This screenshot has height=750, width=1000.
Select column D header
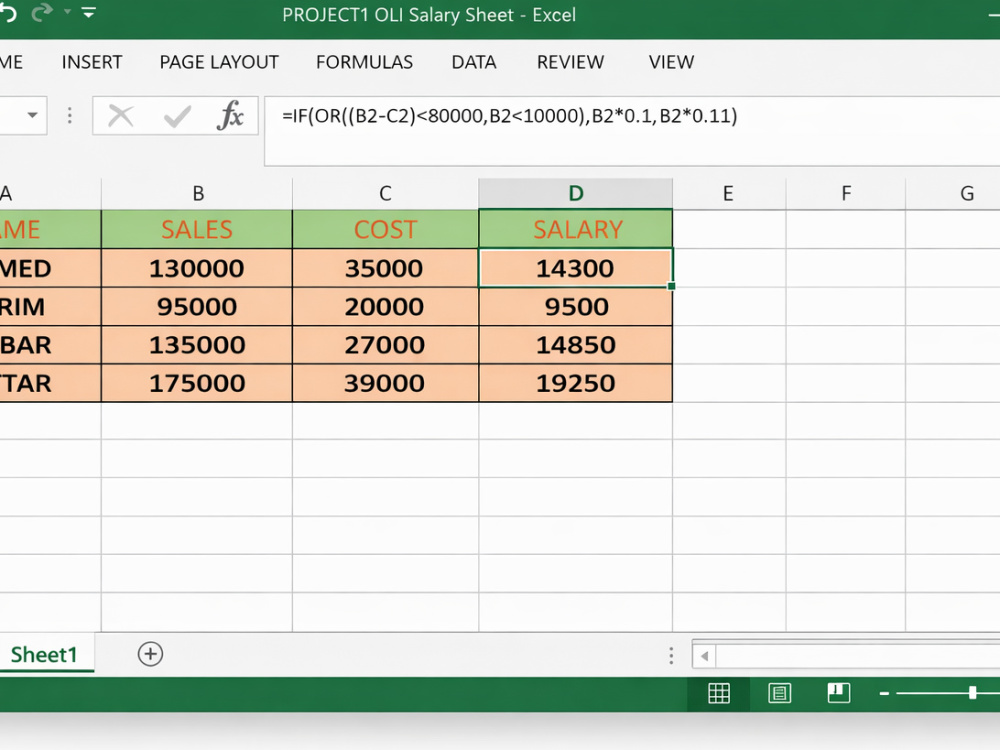coord(575,193)
